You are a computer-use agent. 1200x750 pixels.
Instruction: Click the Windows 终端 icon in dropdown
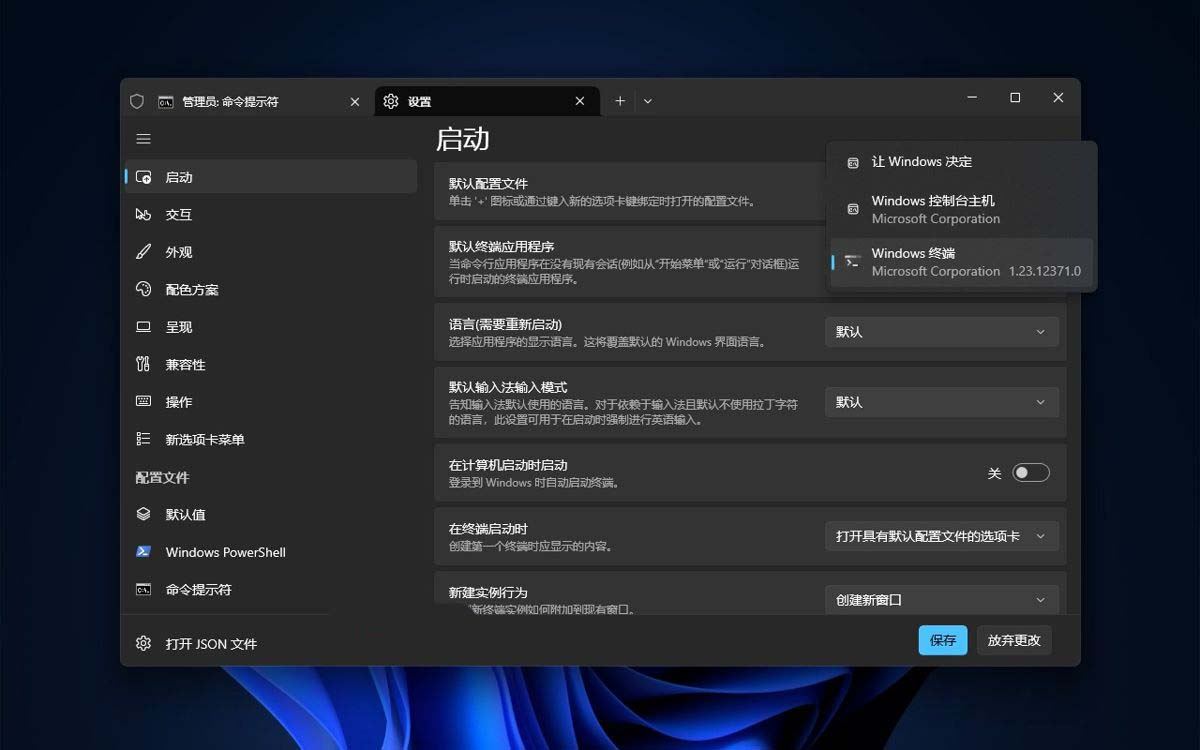point(853,261)
